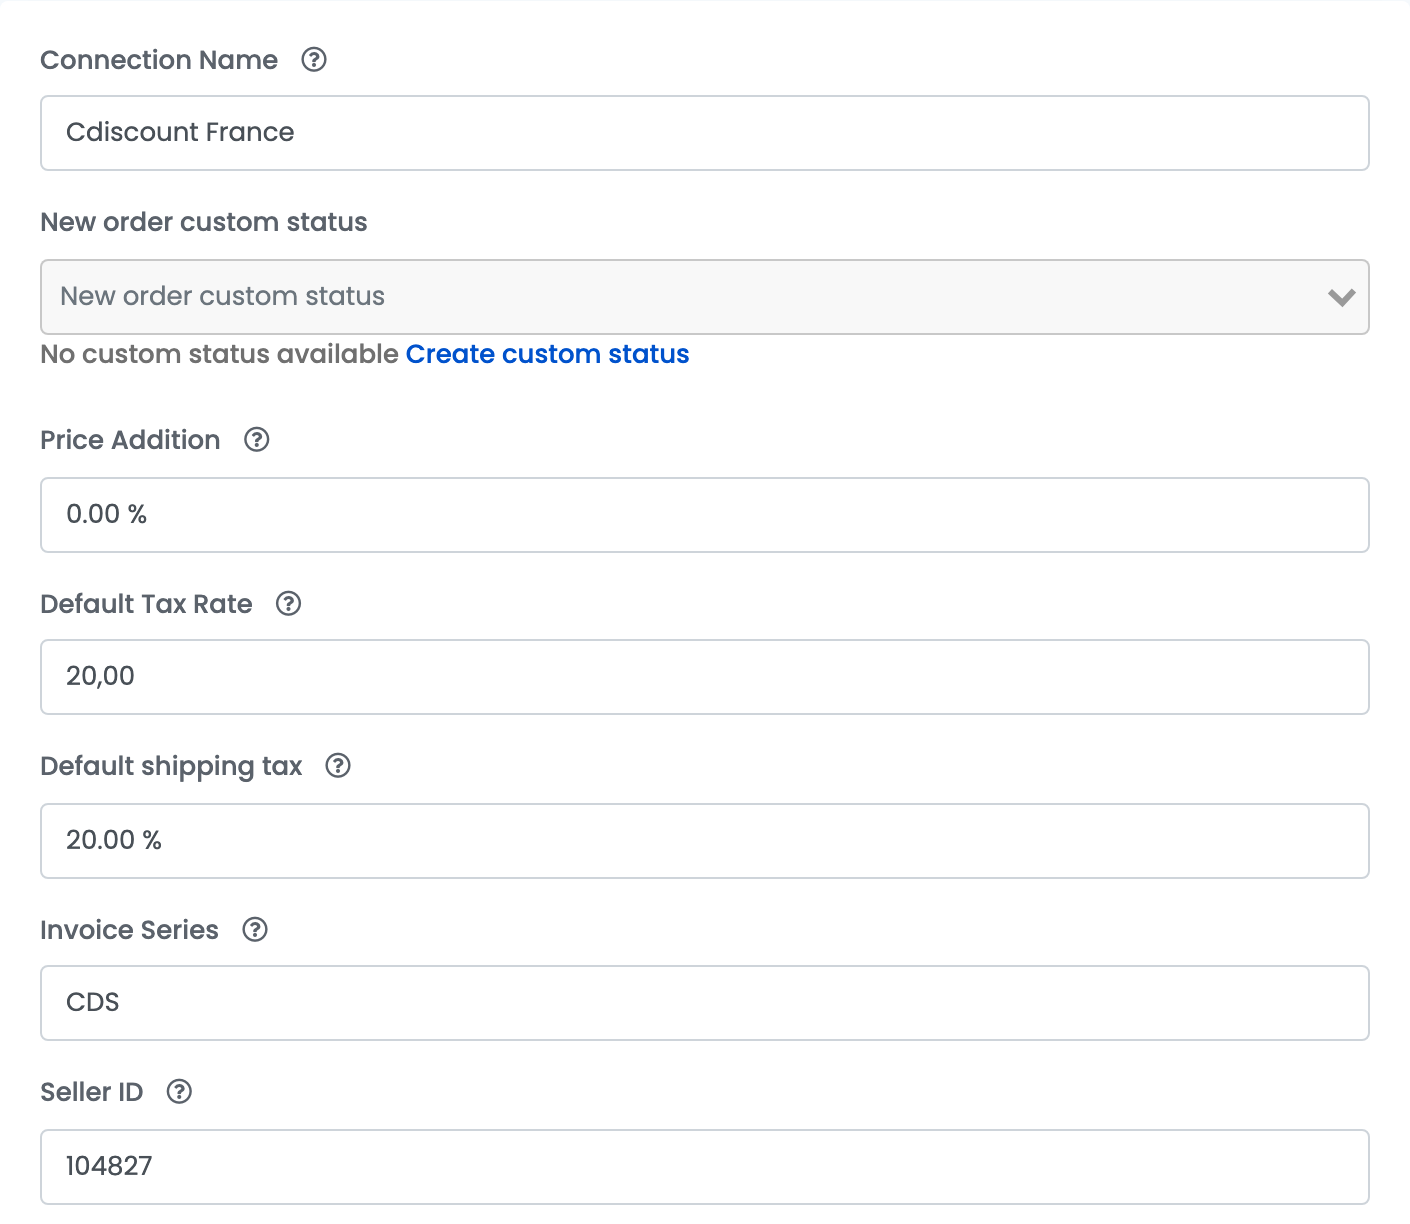
Task: Follow the Create custom status link
Action: (547, 354)
